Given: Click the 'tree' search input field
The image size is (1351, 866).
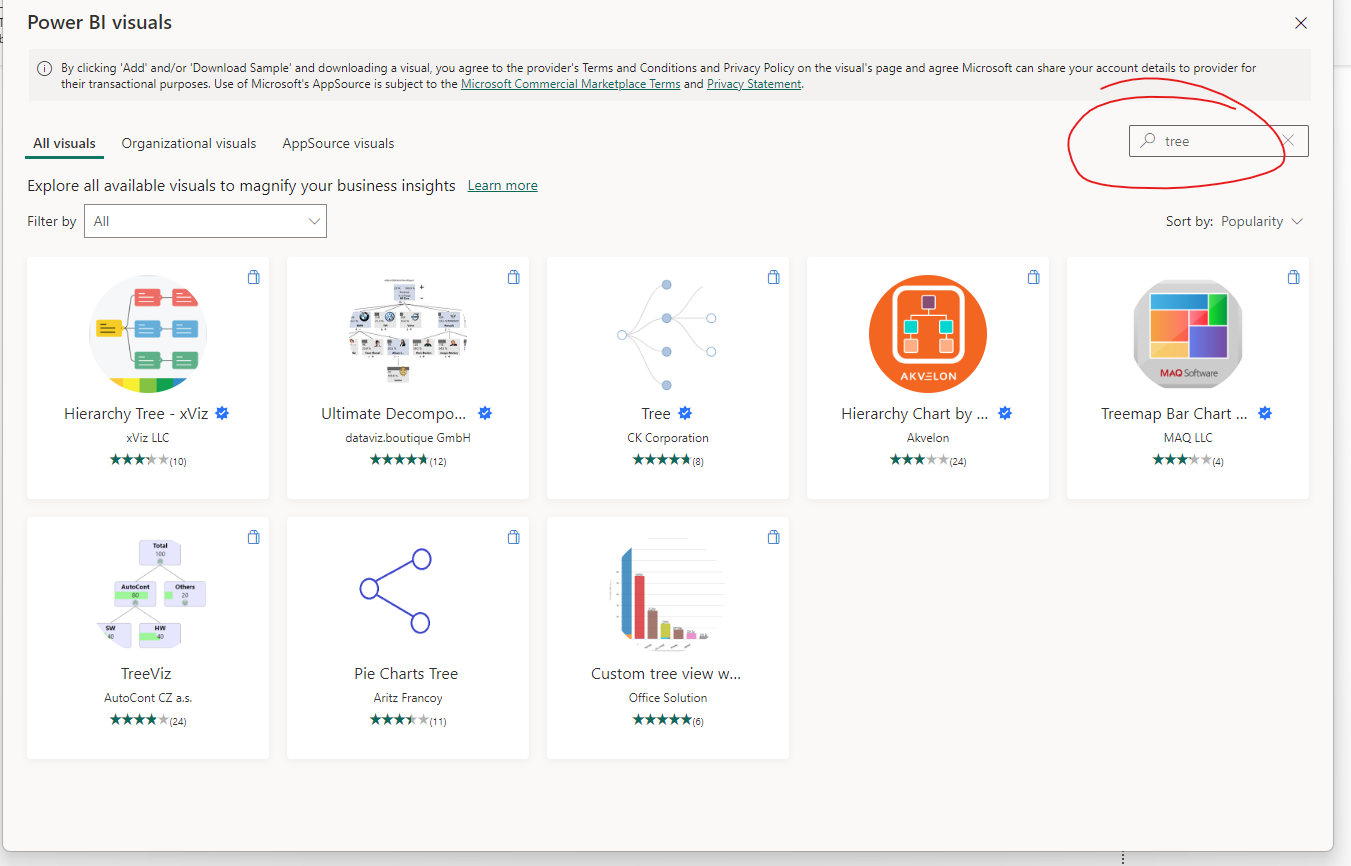Looking at the screenshot, I should point(1218,141).
